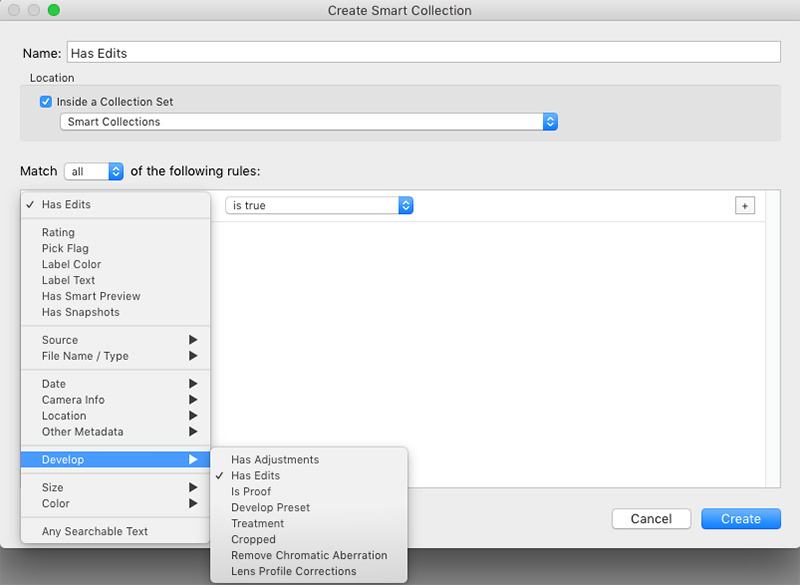Click arrow icon next to Other Metadata
This screenshot has width=800, height=585.
click(193, 431)
